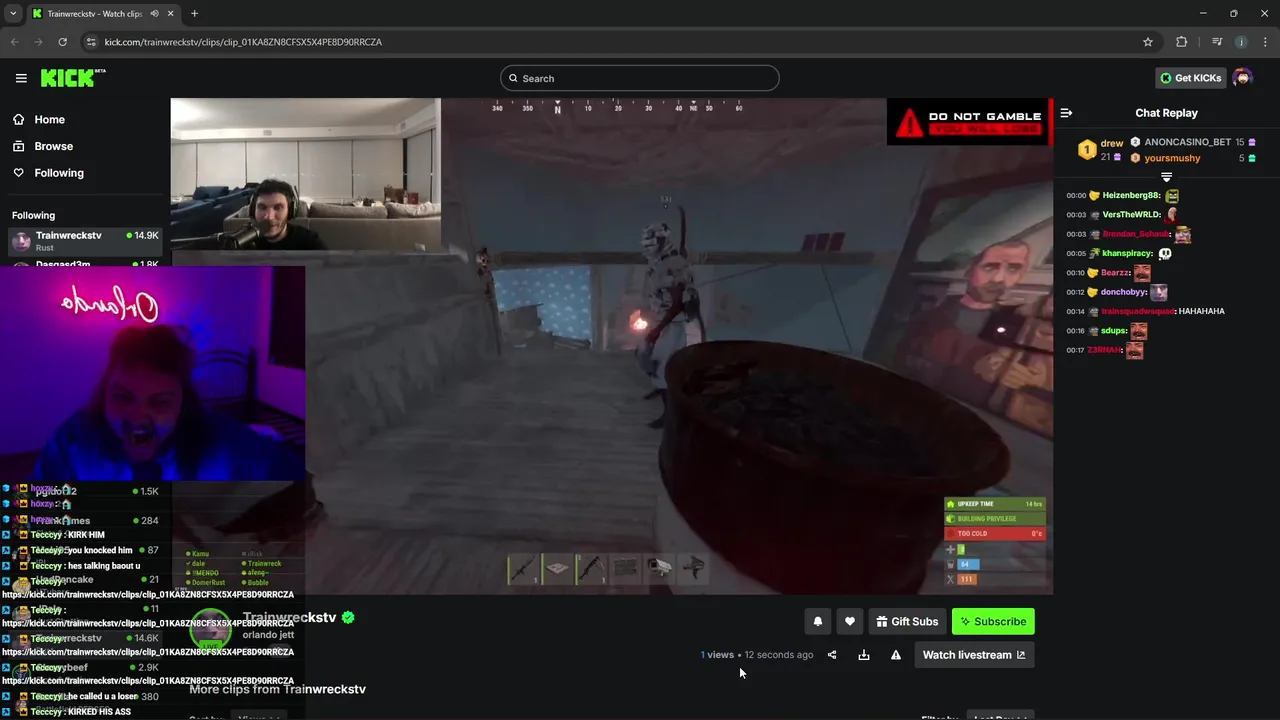Click the green Subscribe button

click(993, 621)
